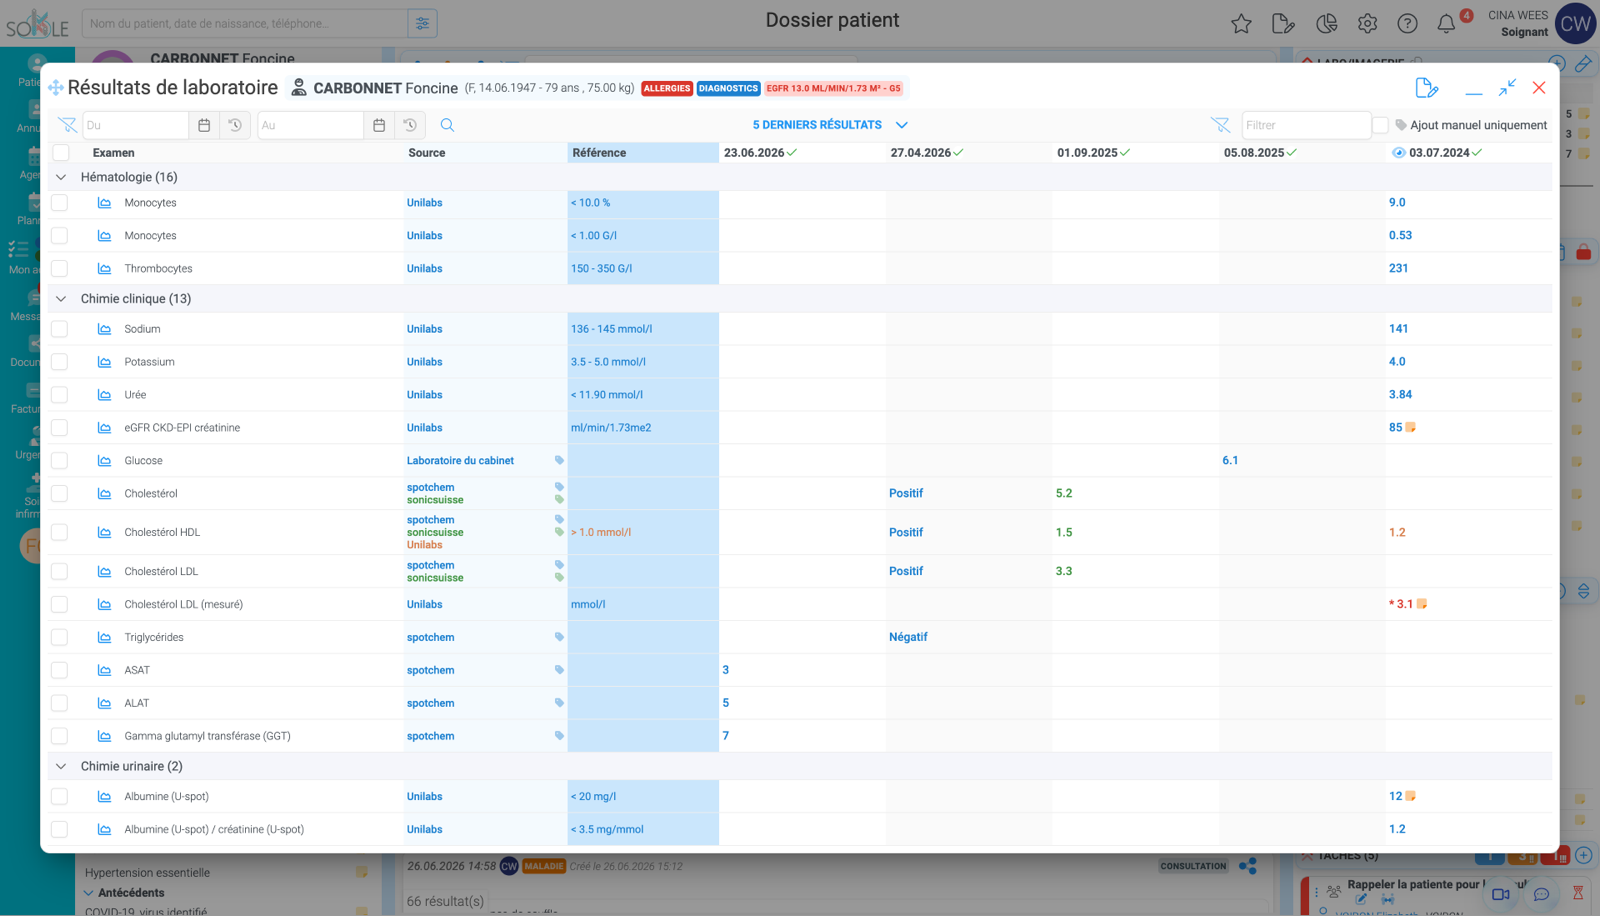Click the history clock beside the 'Du' field
1600x916 pixels.
235,125
